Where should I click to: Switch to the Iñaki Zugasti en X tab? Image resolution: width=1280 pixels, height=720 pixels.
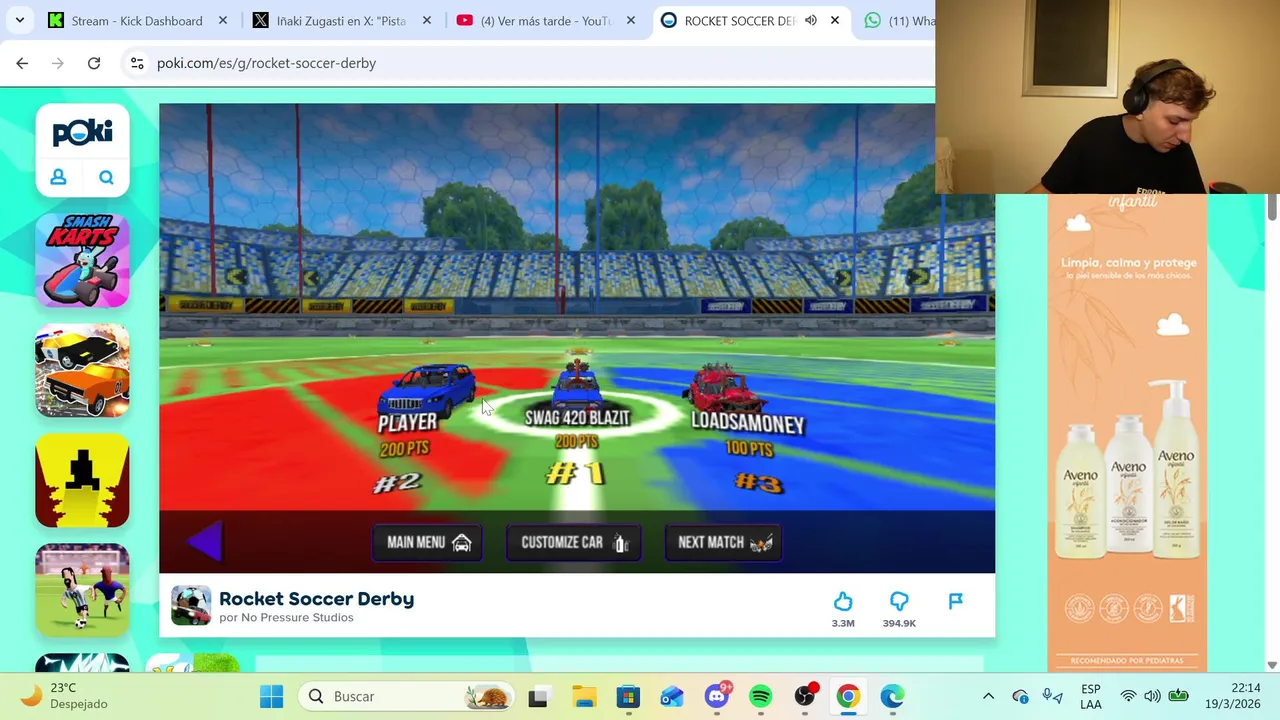tap(342, 20)
